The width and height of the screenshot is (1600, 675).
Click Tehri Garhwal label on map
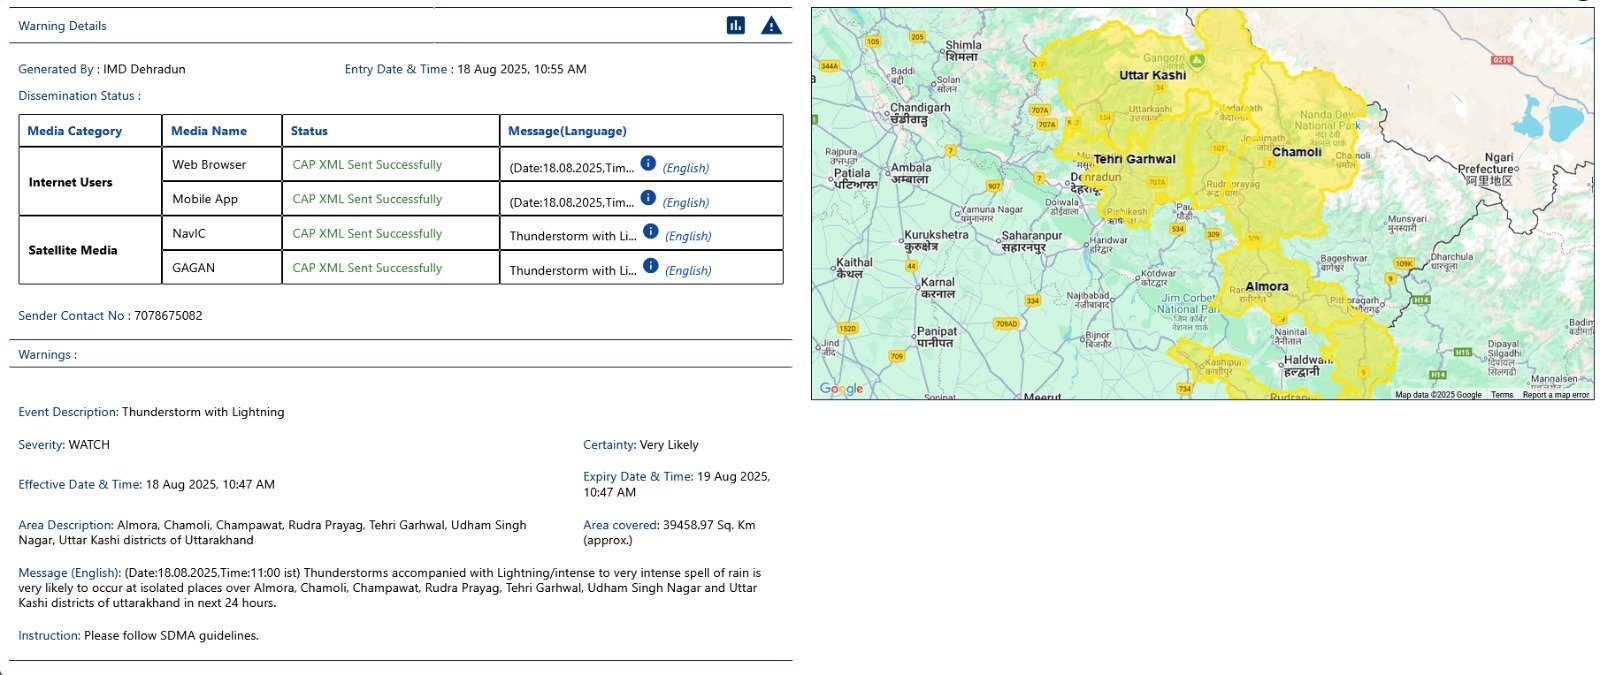pos(1135,159)
